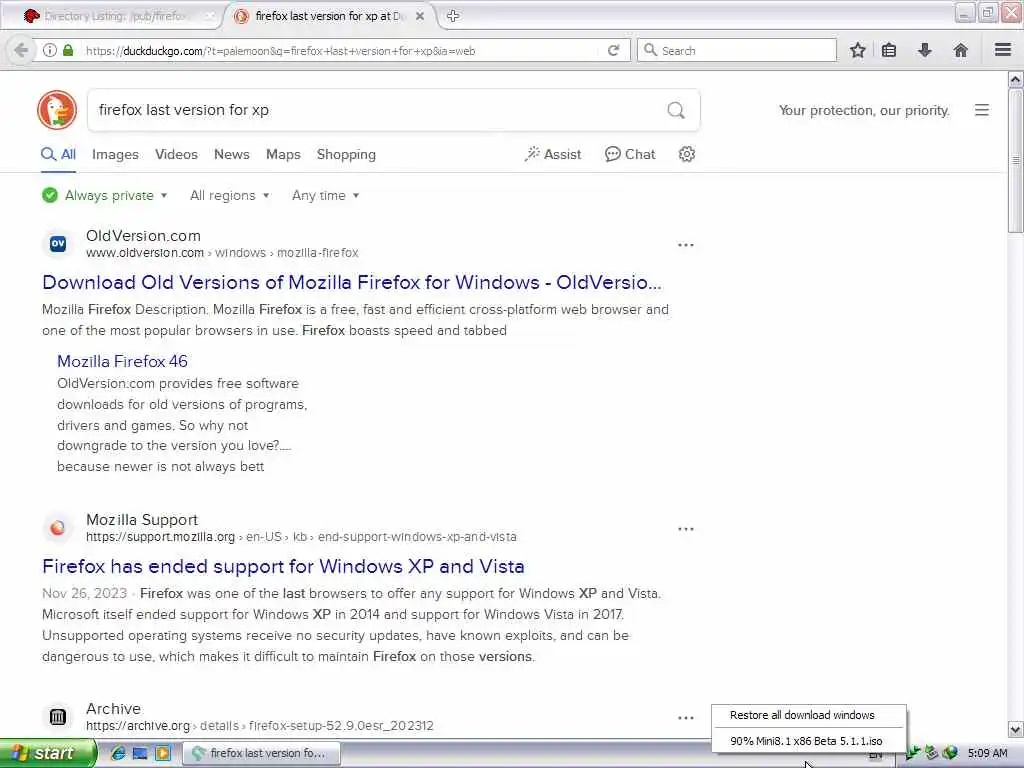Click the Mozilla Support site favicon
The width and height of the screenshot is (1024, 768).
pyautogui.click(x=57, y=528)
